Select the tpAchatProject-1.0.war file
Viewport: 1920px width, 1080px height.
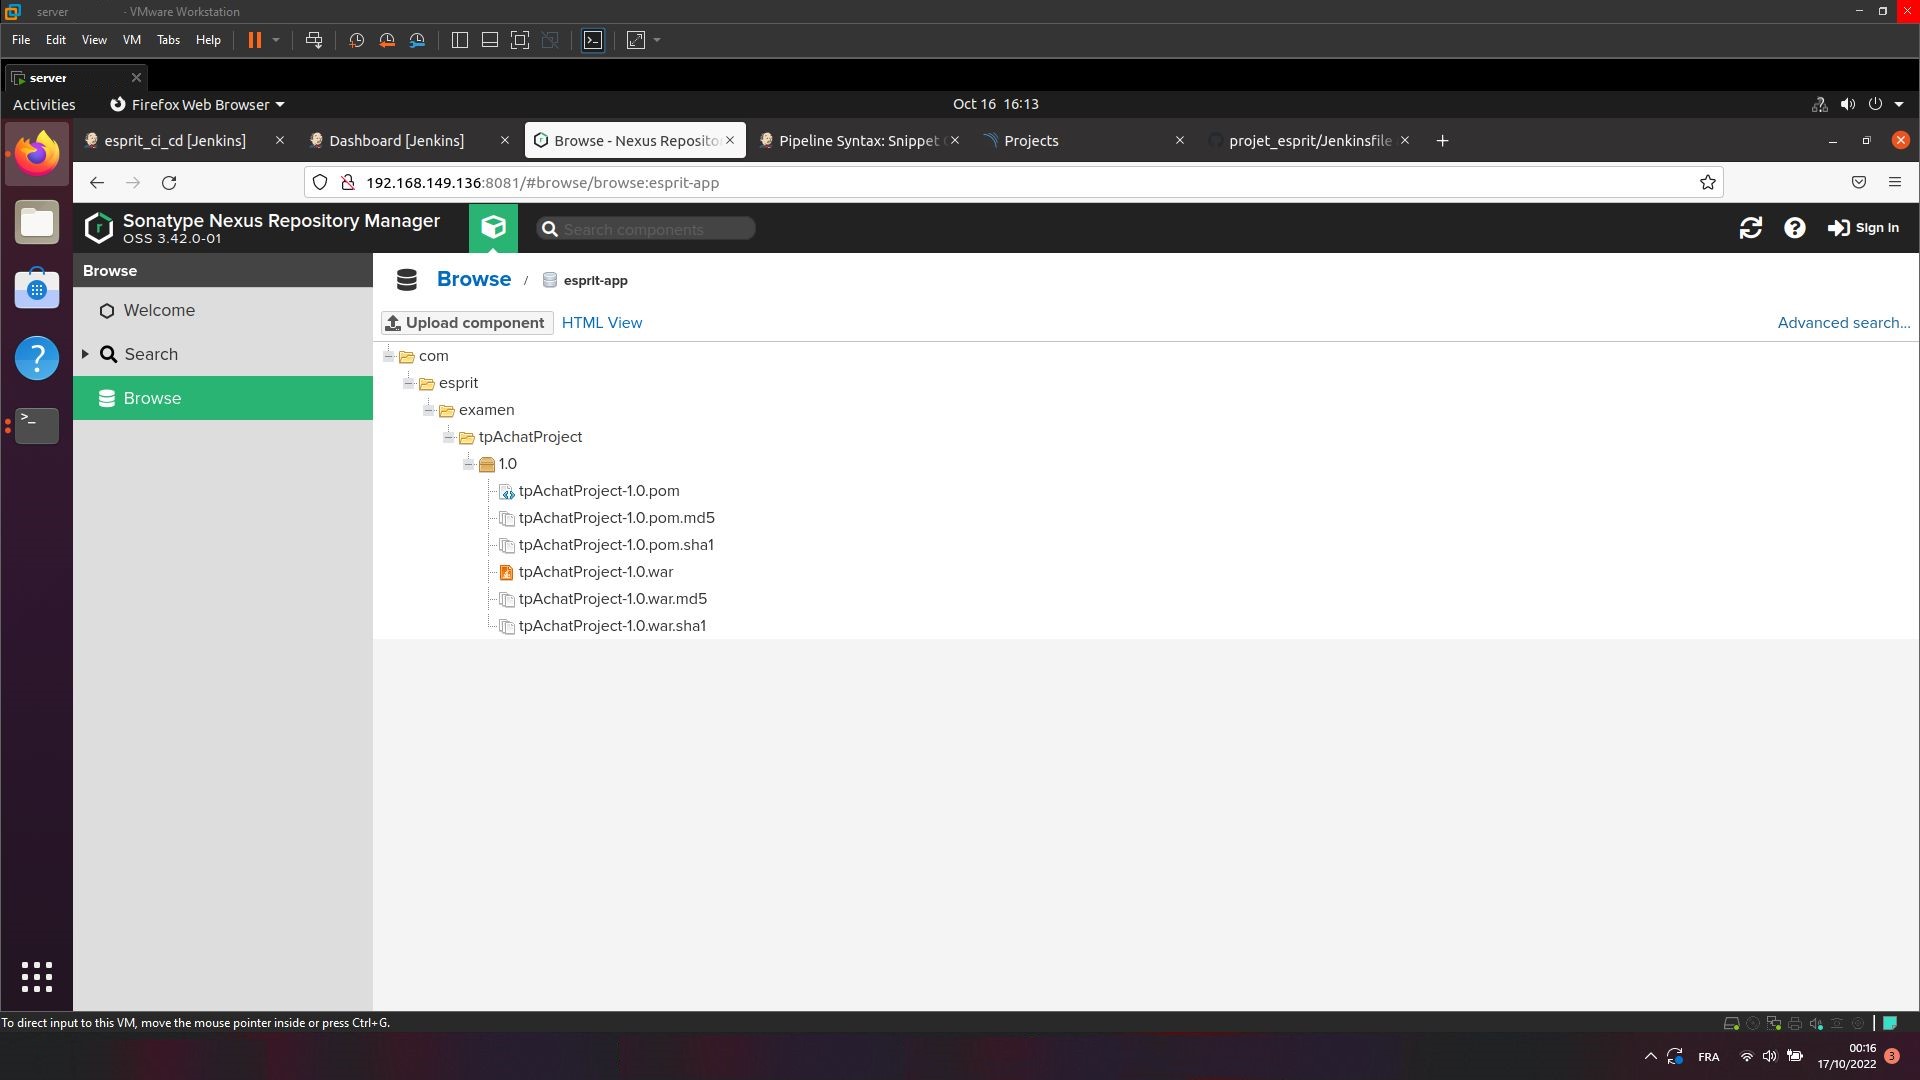595,571
